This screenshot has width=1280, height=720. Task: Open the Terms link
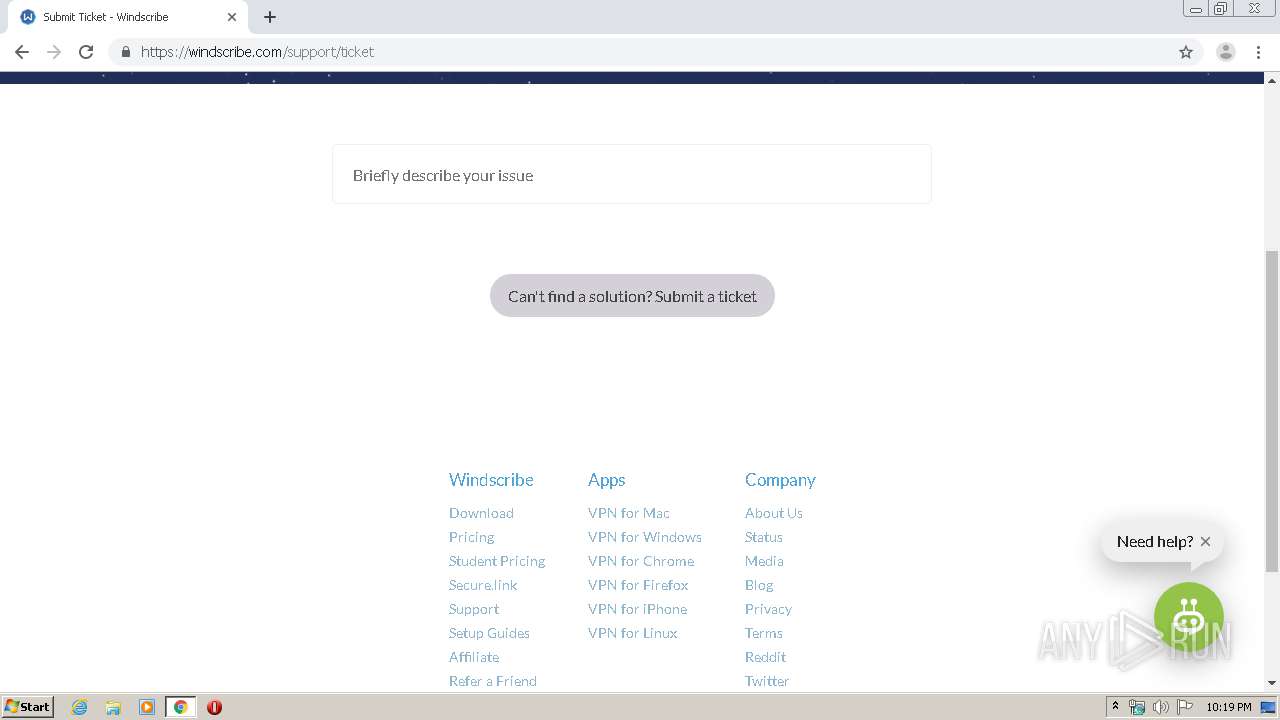click(x=764, y=633)
